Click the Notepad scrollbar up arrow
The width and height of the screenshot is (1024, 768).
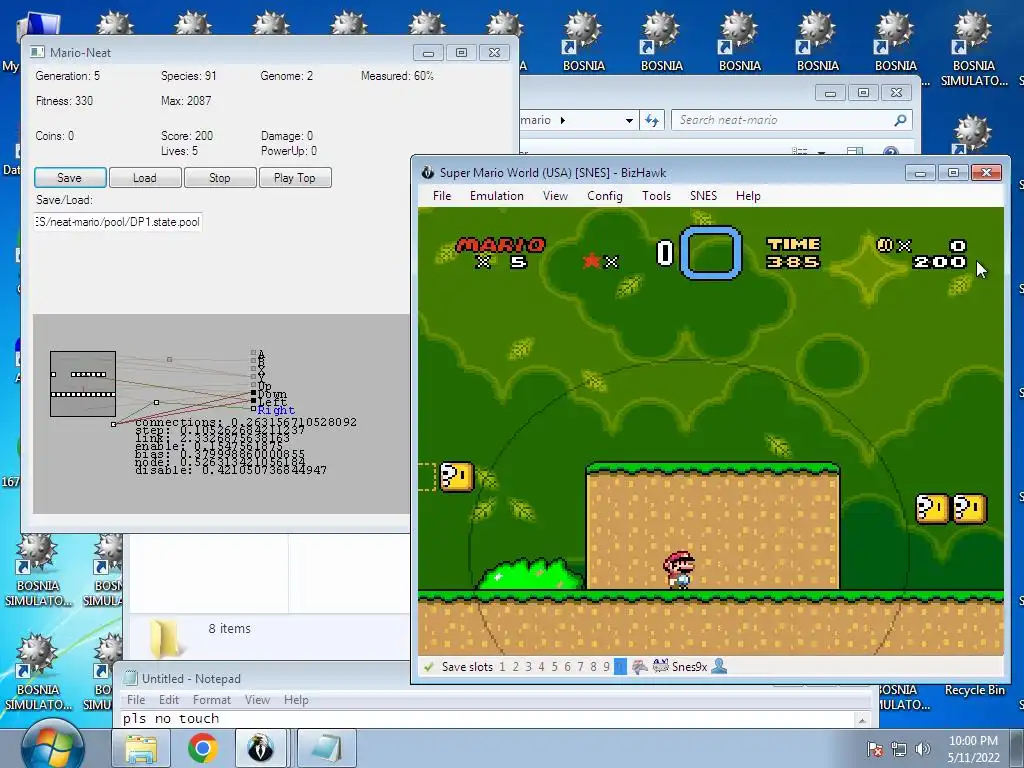(863, 720)
